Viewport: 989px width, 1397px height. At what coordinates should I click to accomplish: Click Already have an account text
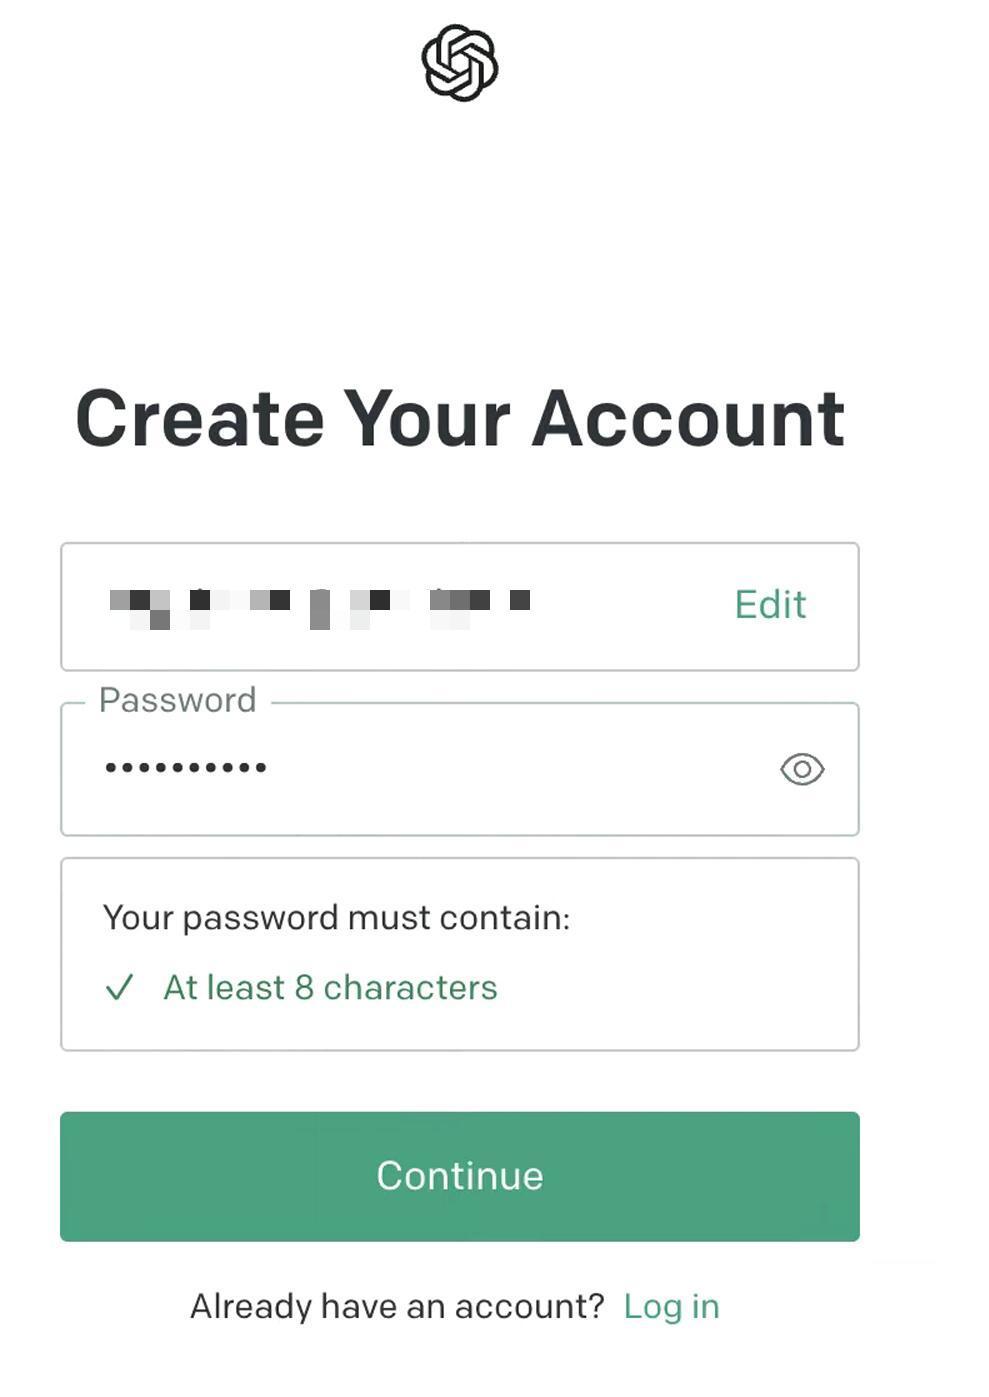397,1306
